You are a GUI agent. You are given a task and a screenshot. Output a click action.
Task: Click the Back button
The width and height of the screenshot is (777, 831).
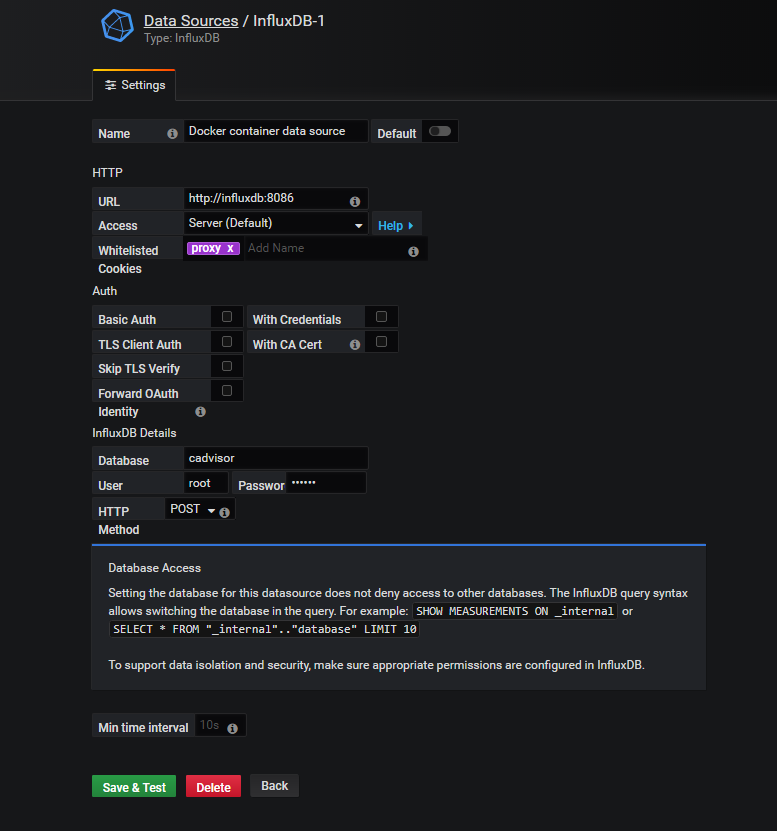coord(275,785)
